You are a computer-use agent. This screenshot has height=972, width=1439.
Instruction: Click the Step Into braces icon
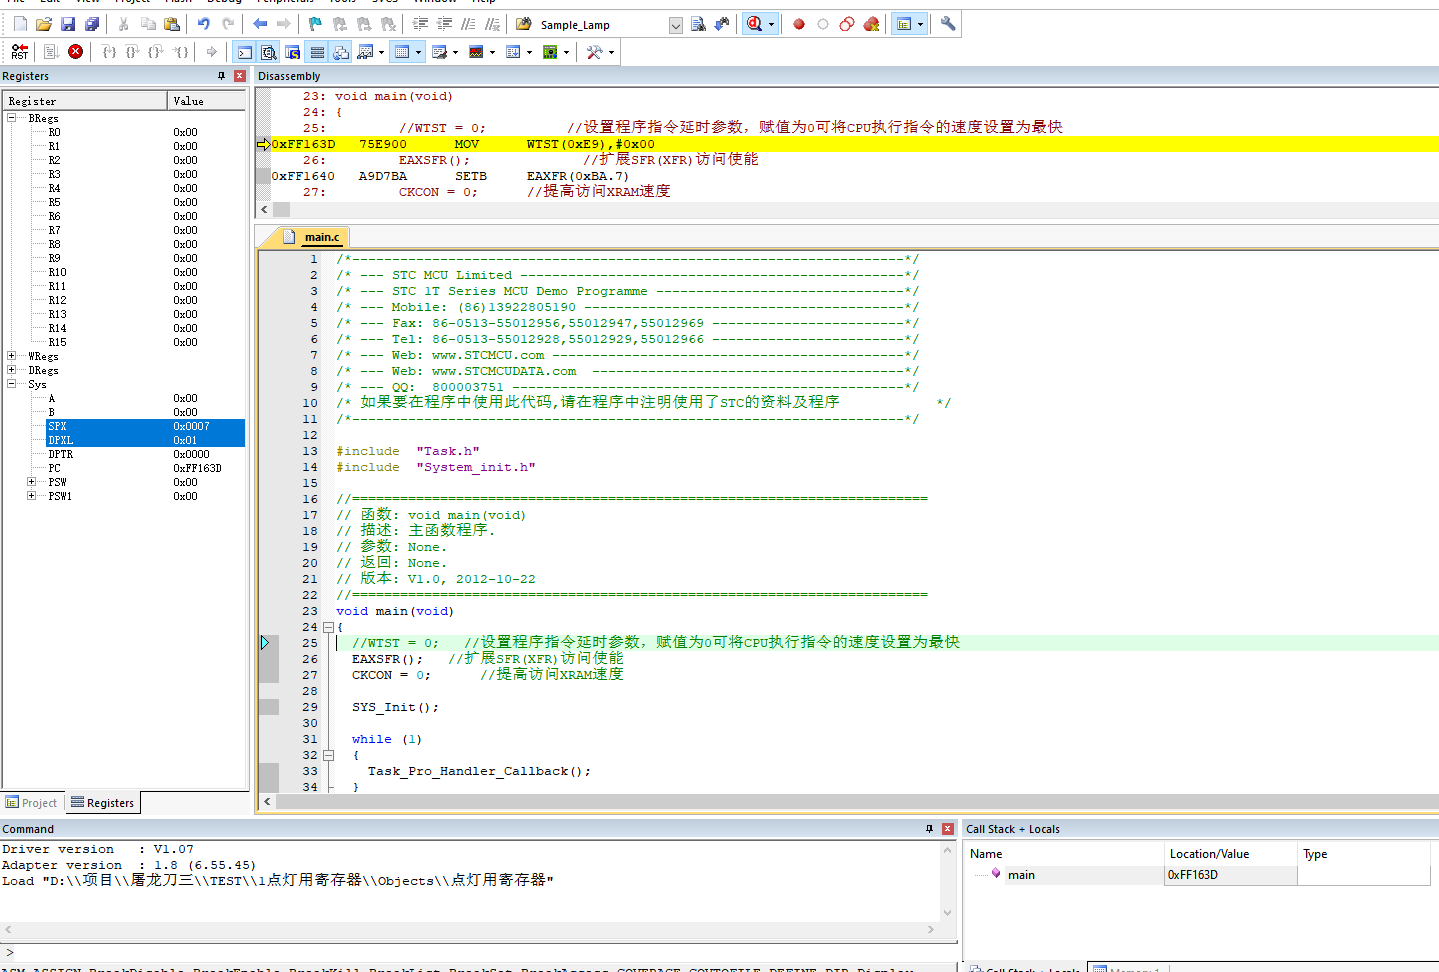[x=109, y=52]
